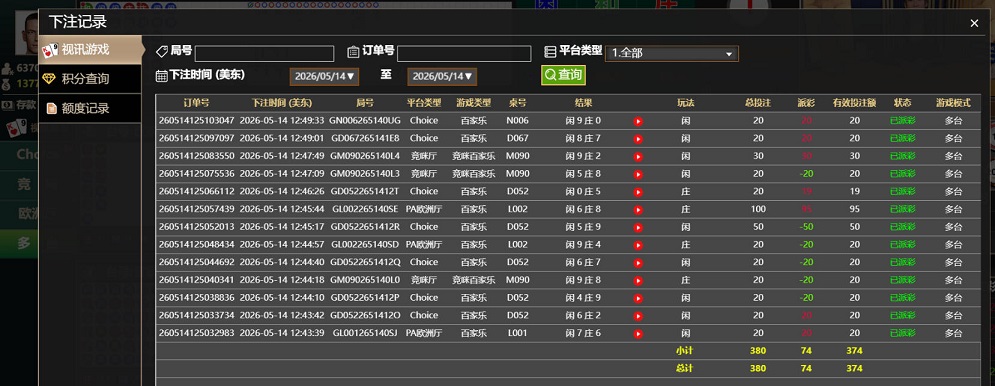The width and height of the screenshot is (995, 386).
Task: Click round number GD0522651412T
Action: 365,191
